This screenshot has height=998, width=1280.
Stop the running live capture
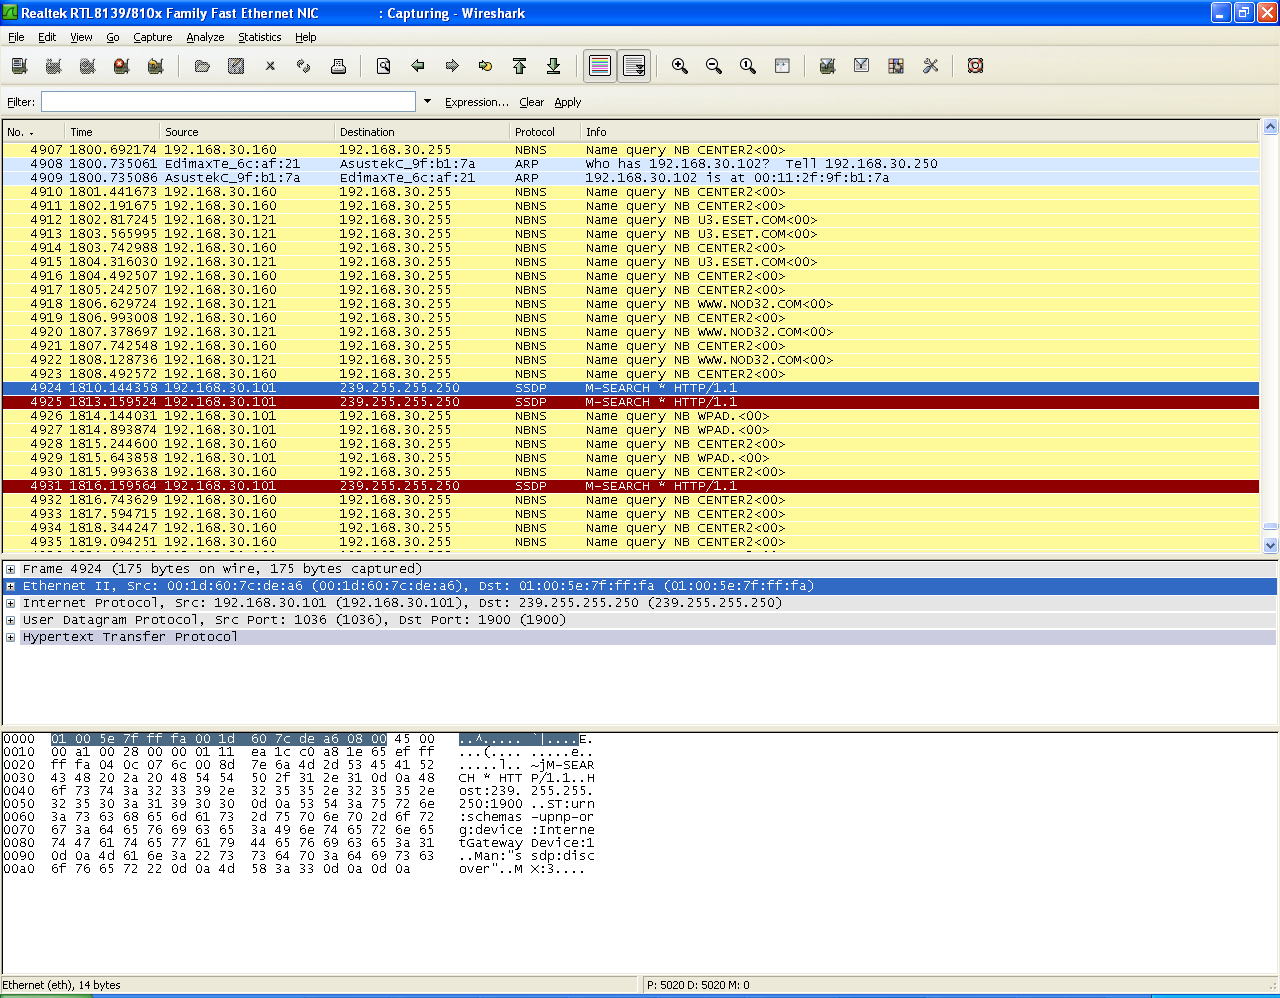[x=121, y=66]
